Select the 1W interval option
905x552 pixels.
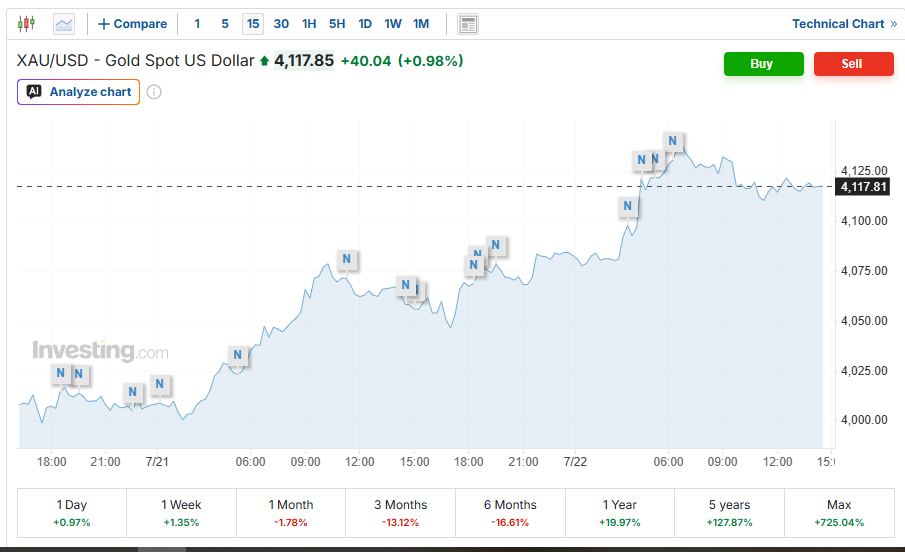[x=393, y=24]
